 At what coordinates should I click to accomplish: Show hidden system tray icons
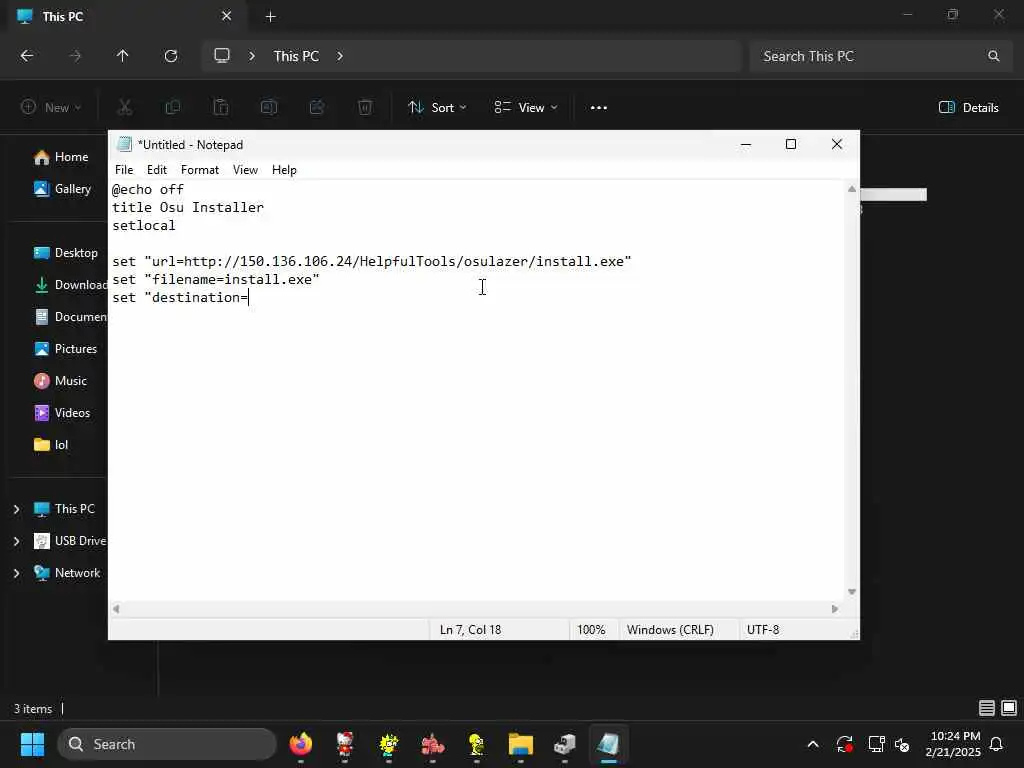pyautogui.click(x=813, y=744)
